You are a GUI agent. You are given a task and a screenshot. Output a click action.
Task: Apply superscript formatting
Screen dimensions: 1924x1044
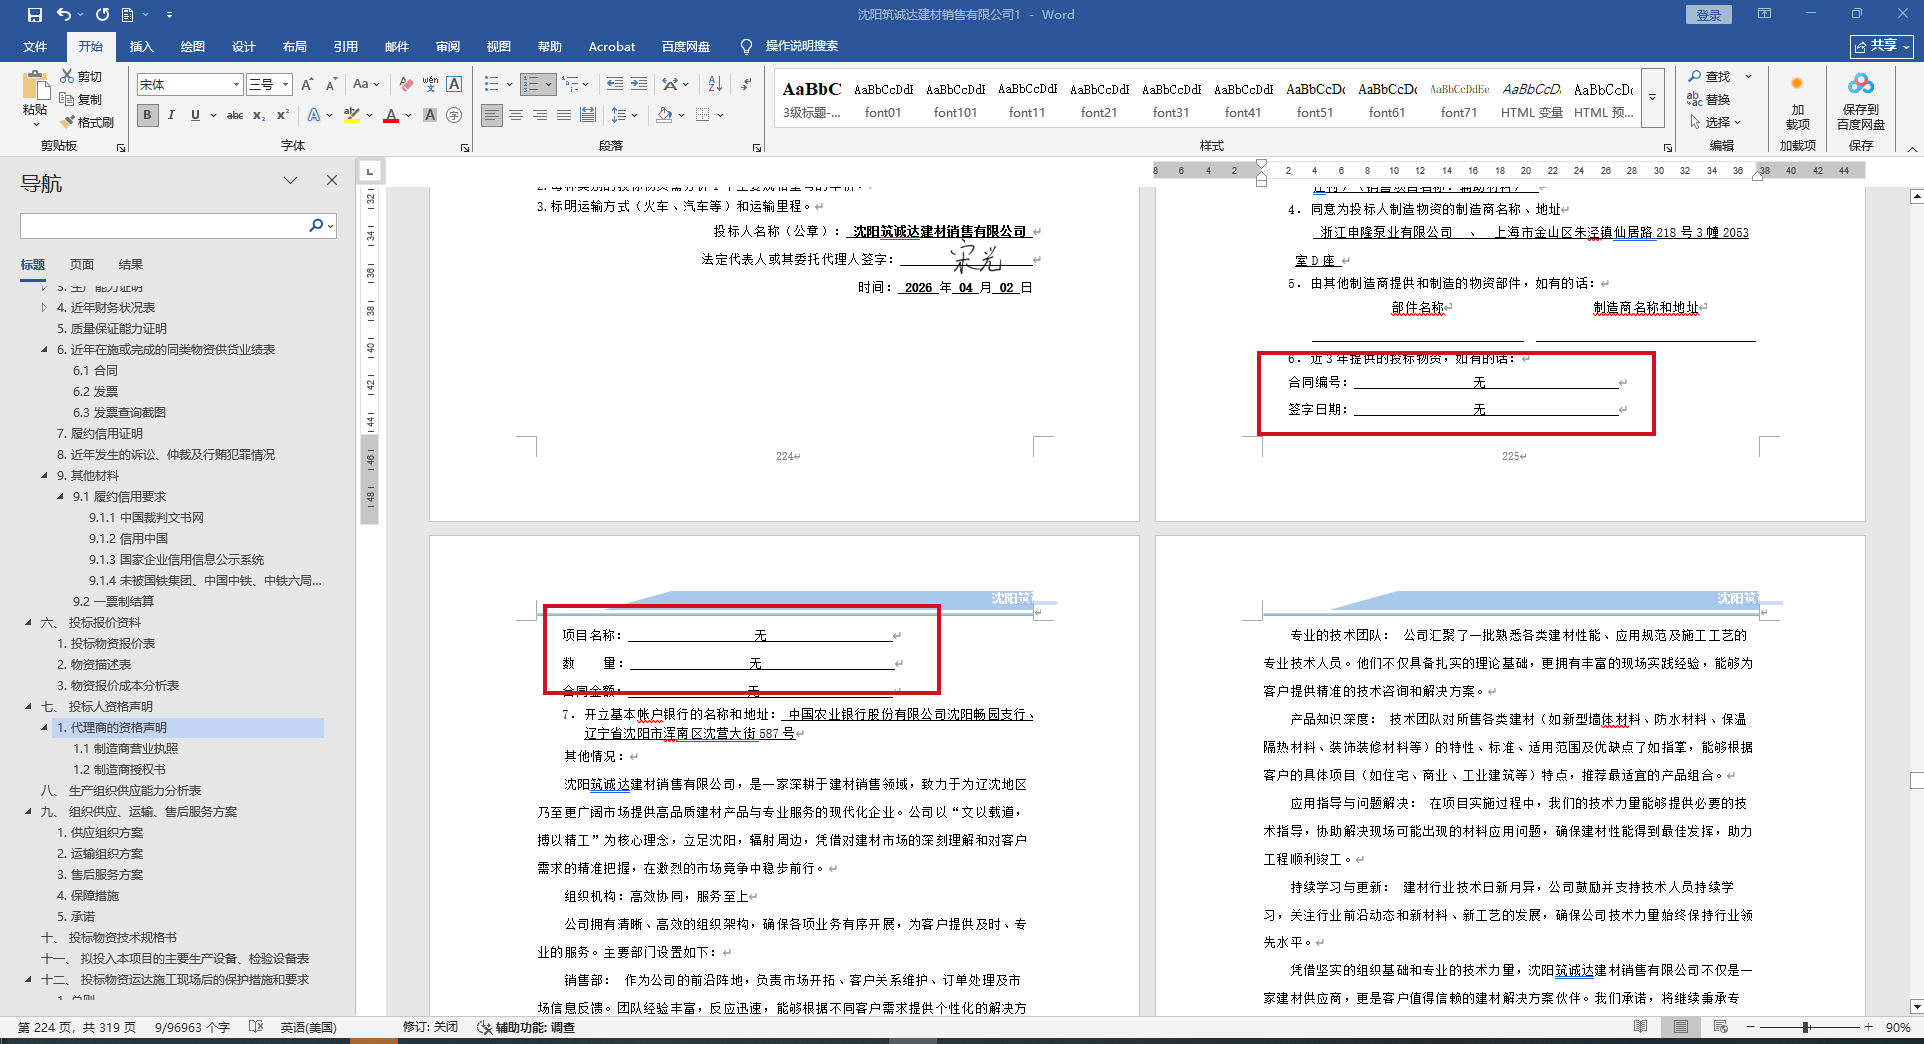(283, 115)
